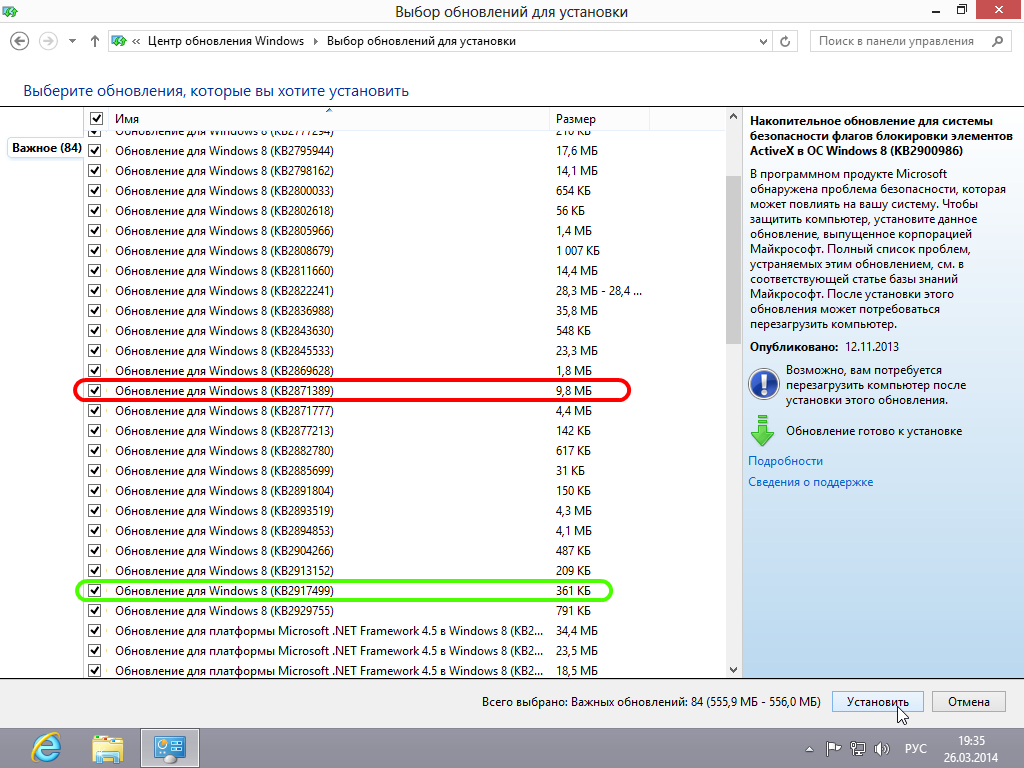Uncheck the .NET Framework 34,4 МБ update checkbox
This screenshot has height=768, width=1024.
[95, 631]
